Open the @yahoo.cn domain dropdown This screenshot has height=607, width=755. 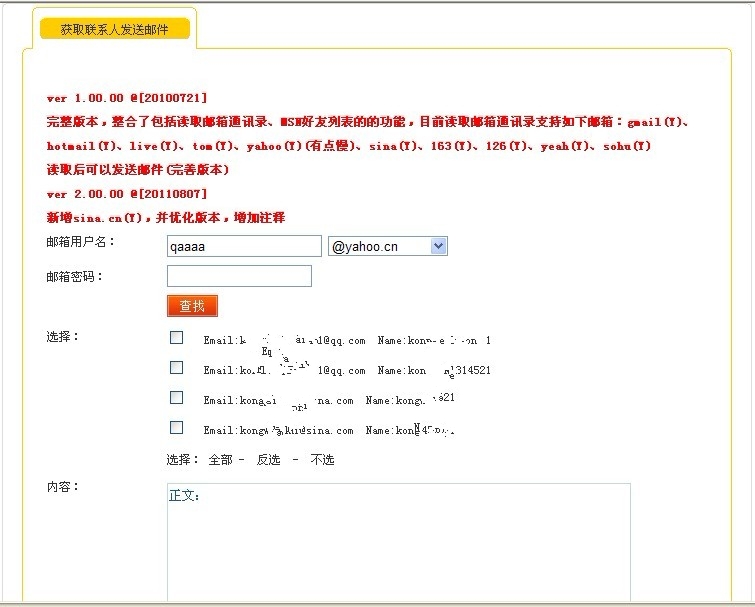pos(388,246)
